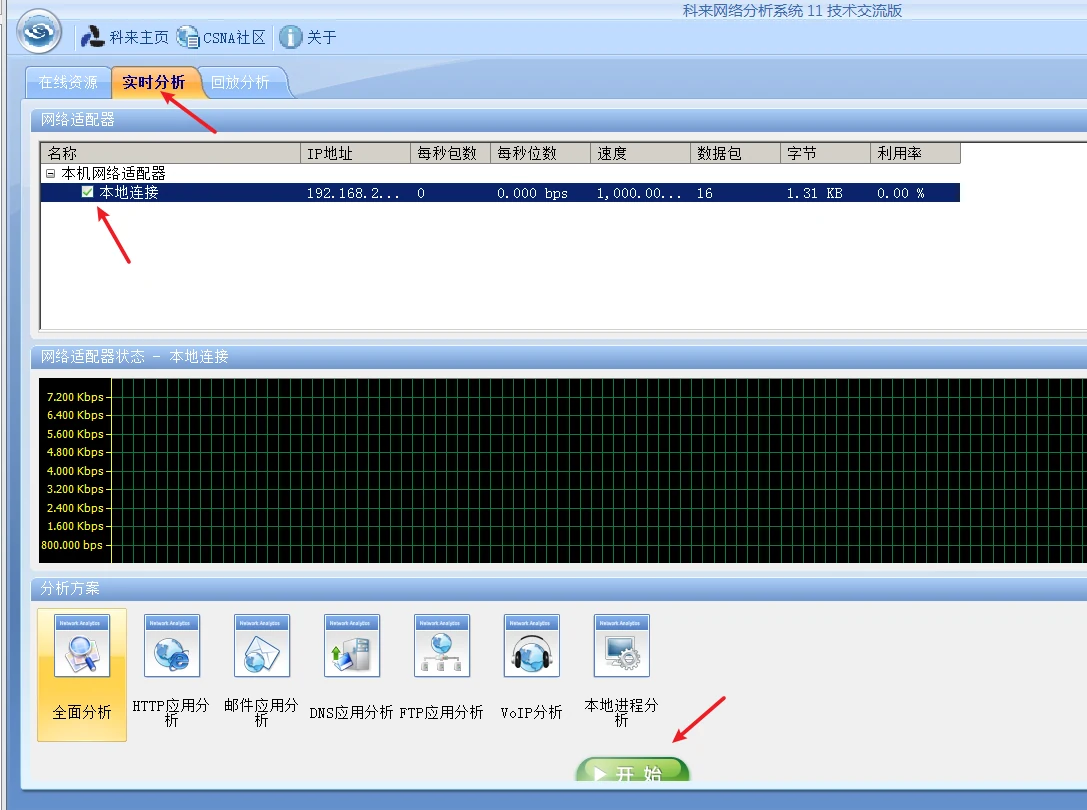Click the 0.000 bps cell
The height and width of the screenshot is (810, 1087).
tap(532, 193)
